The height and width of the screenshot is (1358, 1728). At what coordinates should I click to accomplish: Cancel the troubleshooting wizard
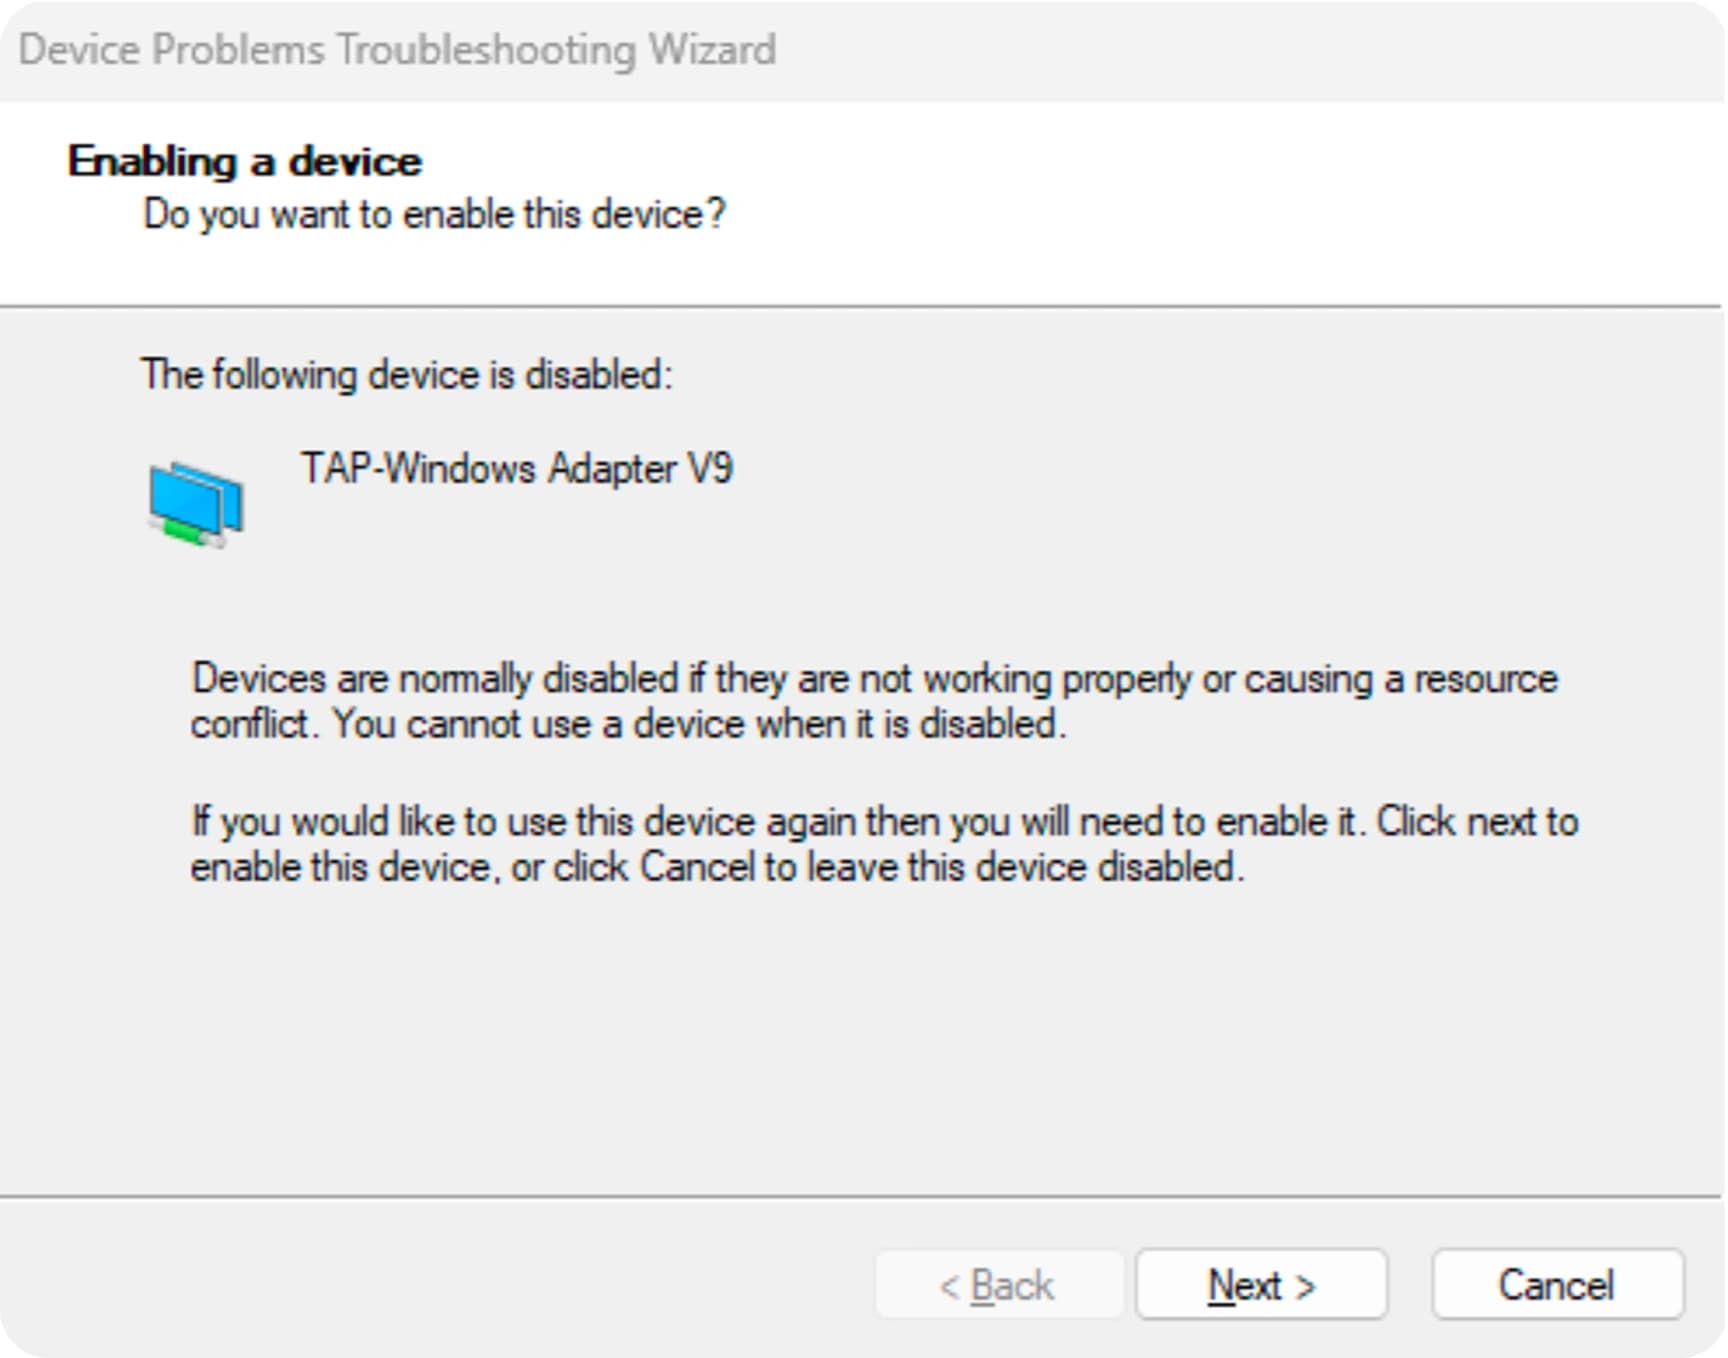1557,1285
